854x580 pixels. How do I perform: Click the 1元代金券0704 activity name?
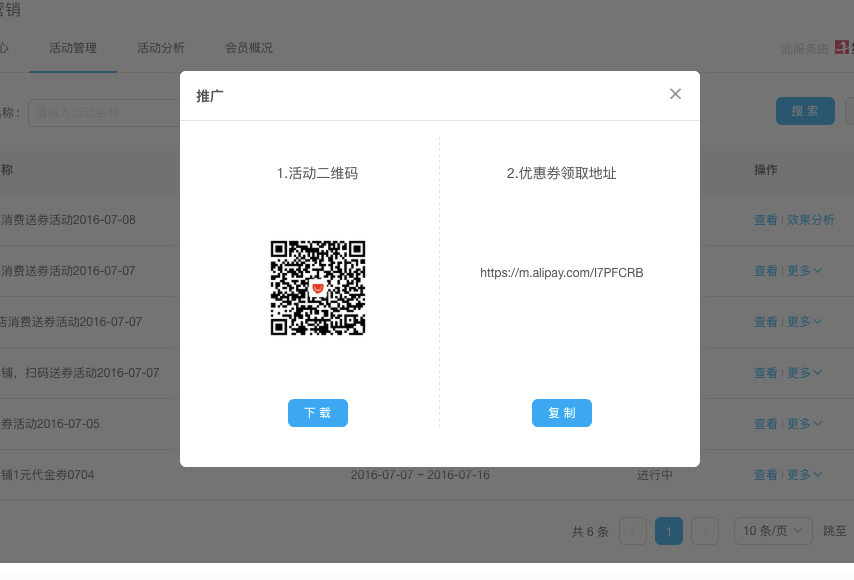(x=47, y=475)
